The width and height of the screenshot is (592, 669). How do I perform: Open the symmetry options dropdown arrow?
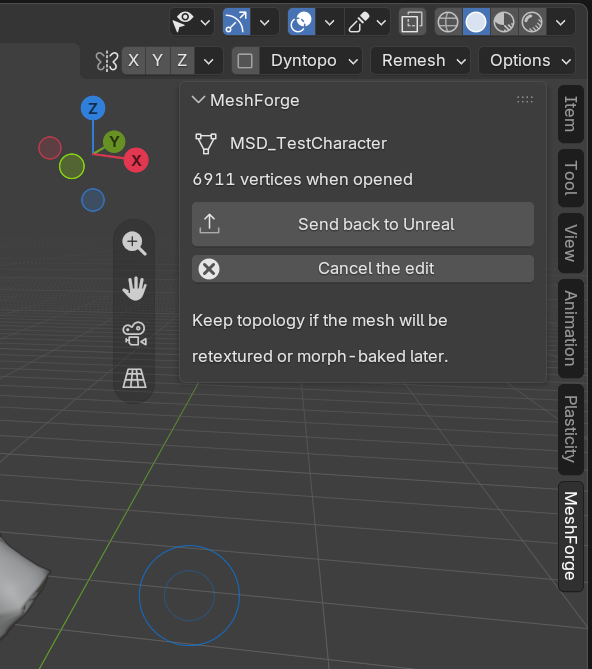(x=209, y=61)
